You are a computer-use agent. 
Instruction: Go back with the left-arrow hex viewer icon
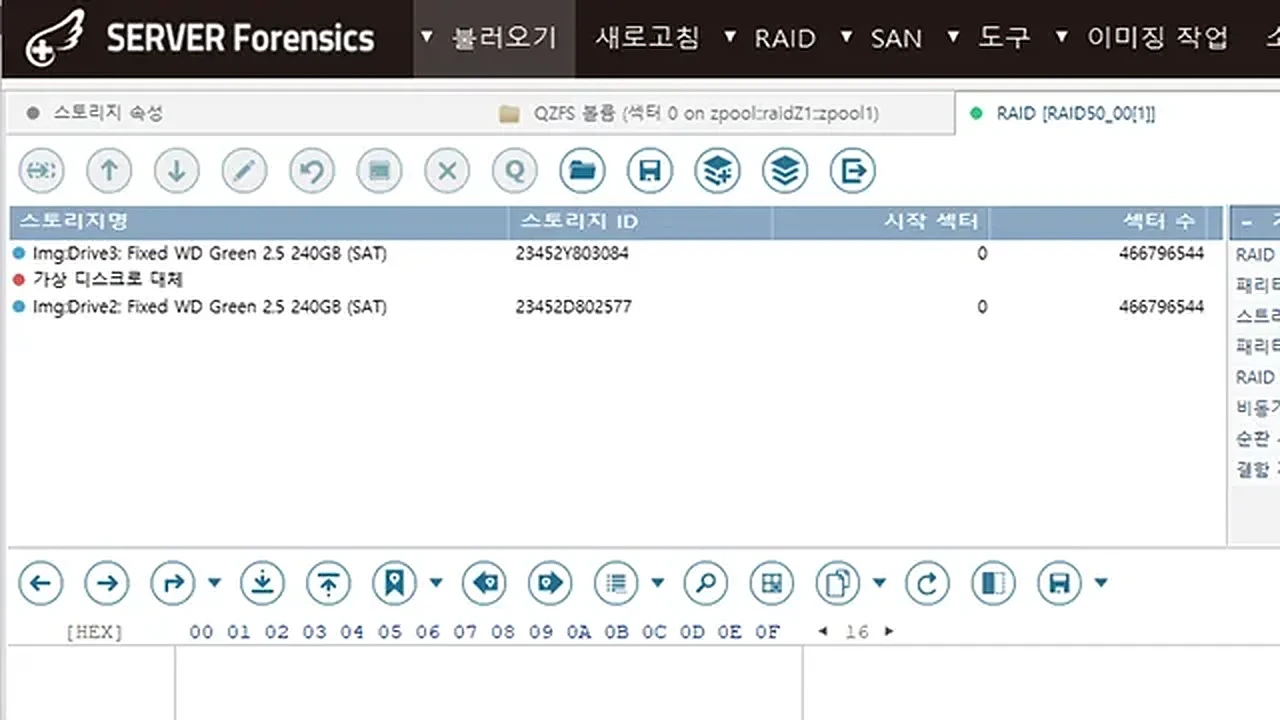coord(41,583)
